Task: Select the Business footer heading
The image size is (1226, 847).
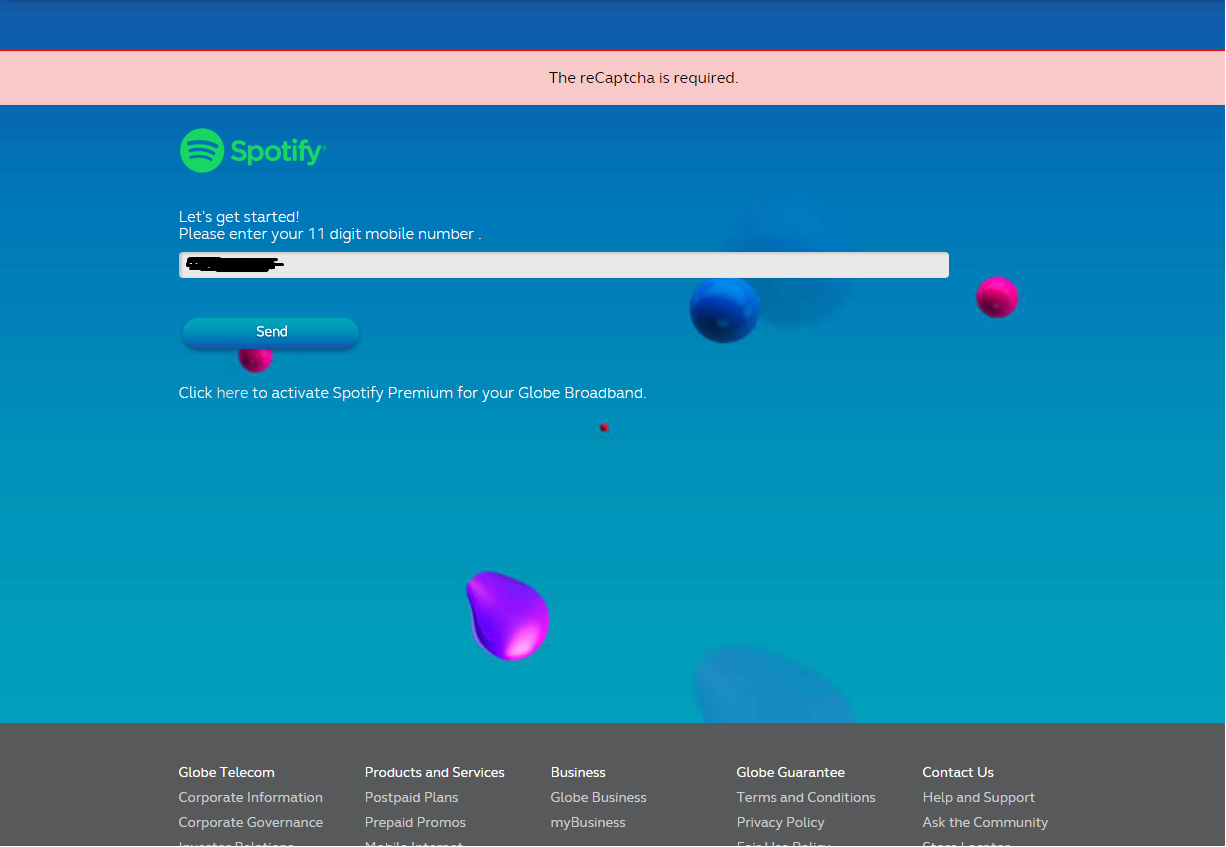Action: [x=578, y=772]
